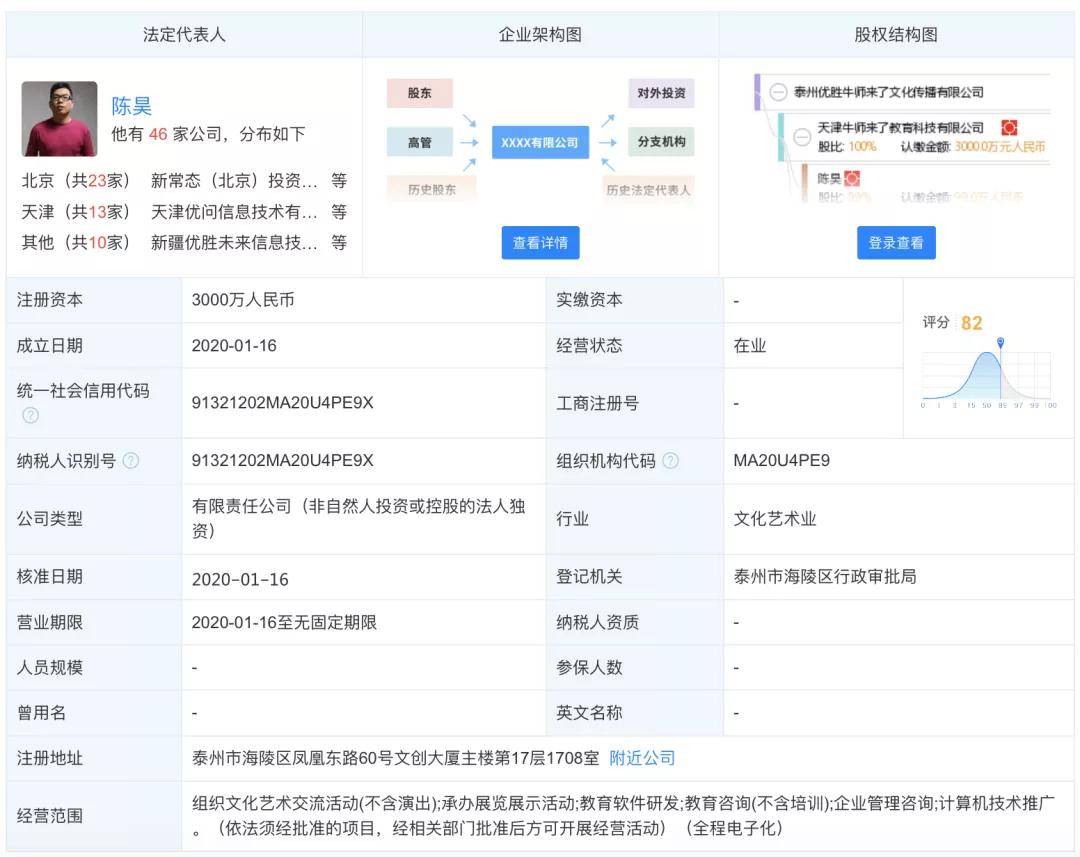Click the 等 after 新常态（北京）投资
The image size is (1080, 857).
coord(338,180)
